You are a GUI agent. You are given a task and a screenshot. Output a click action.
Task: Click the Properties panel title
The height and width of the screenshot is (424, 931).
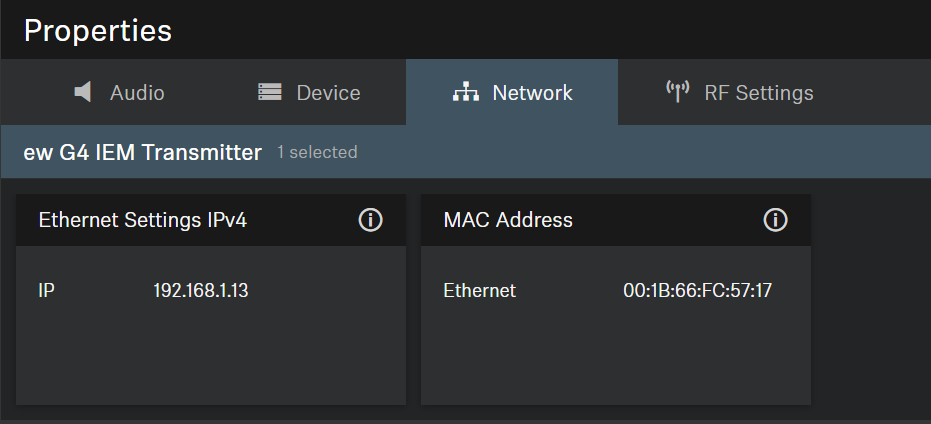[x=98, y=30]
